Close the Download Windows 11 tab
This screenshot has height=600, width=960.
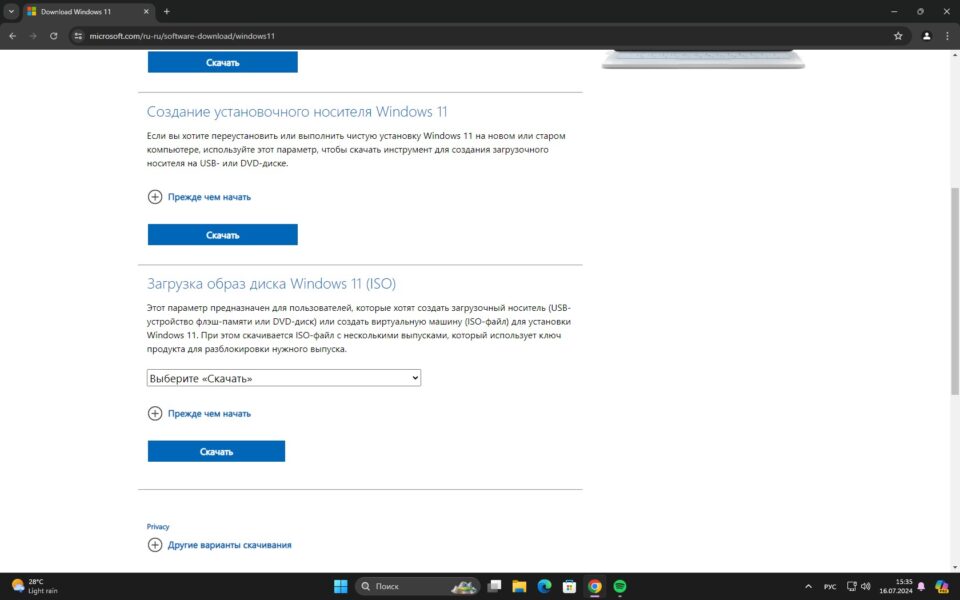tap(146, 11)
